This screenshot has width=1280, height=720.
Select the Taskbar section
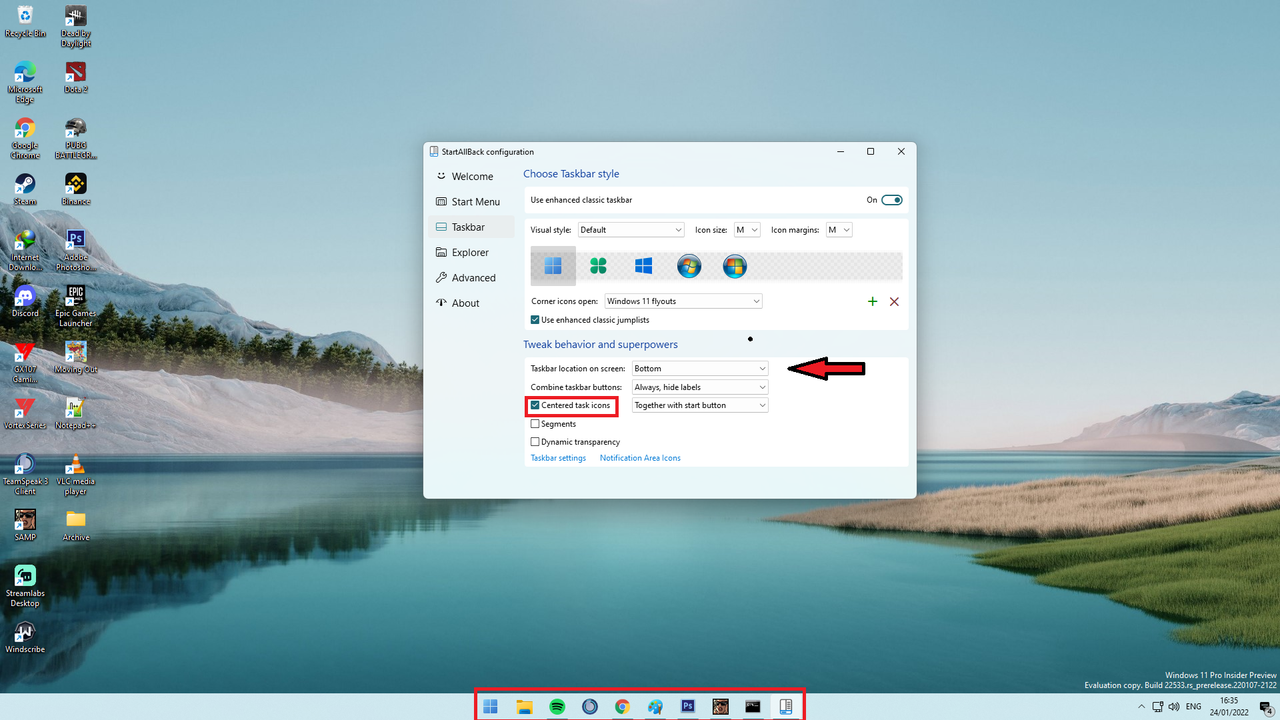tap(471, 227)
